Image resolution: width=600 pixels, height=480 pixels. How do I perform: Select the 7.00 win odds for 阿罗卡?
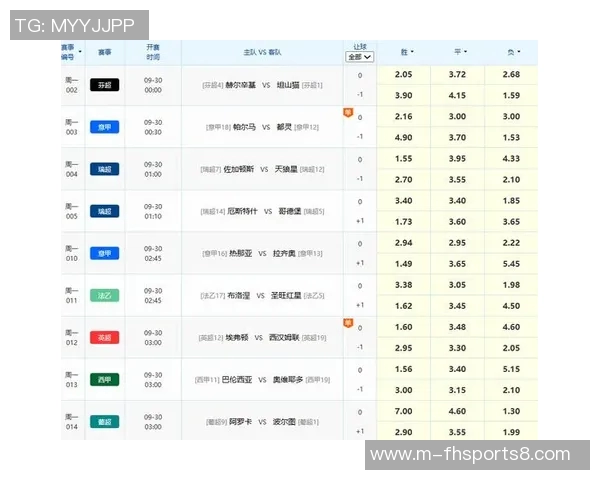tap(403, 411)
